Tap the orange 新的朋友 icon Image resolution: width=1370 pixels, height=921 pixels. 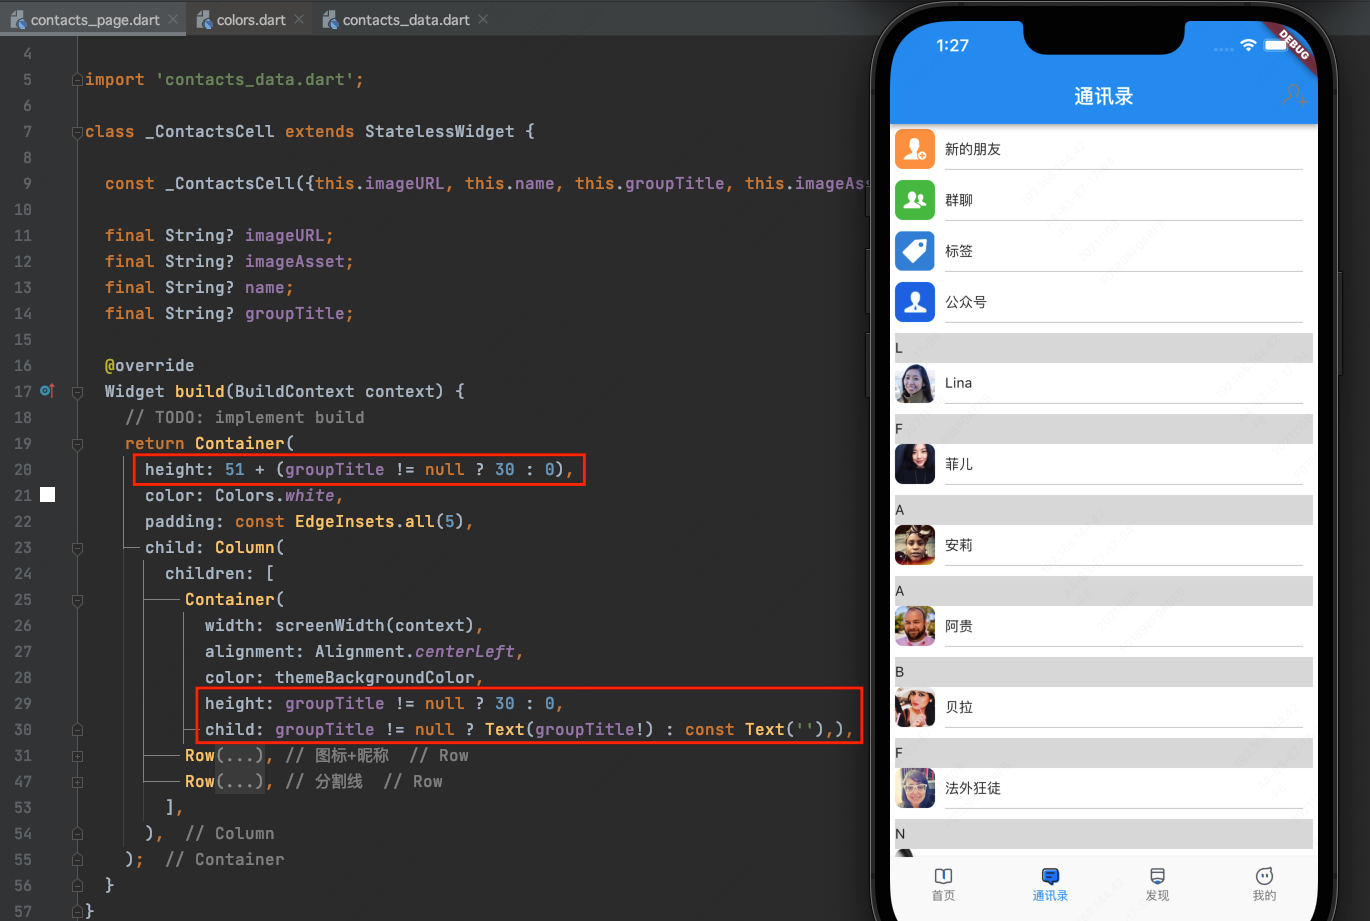pyautogui.click(x=915, y=149)
